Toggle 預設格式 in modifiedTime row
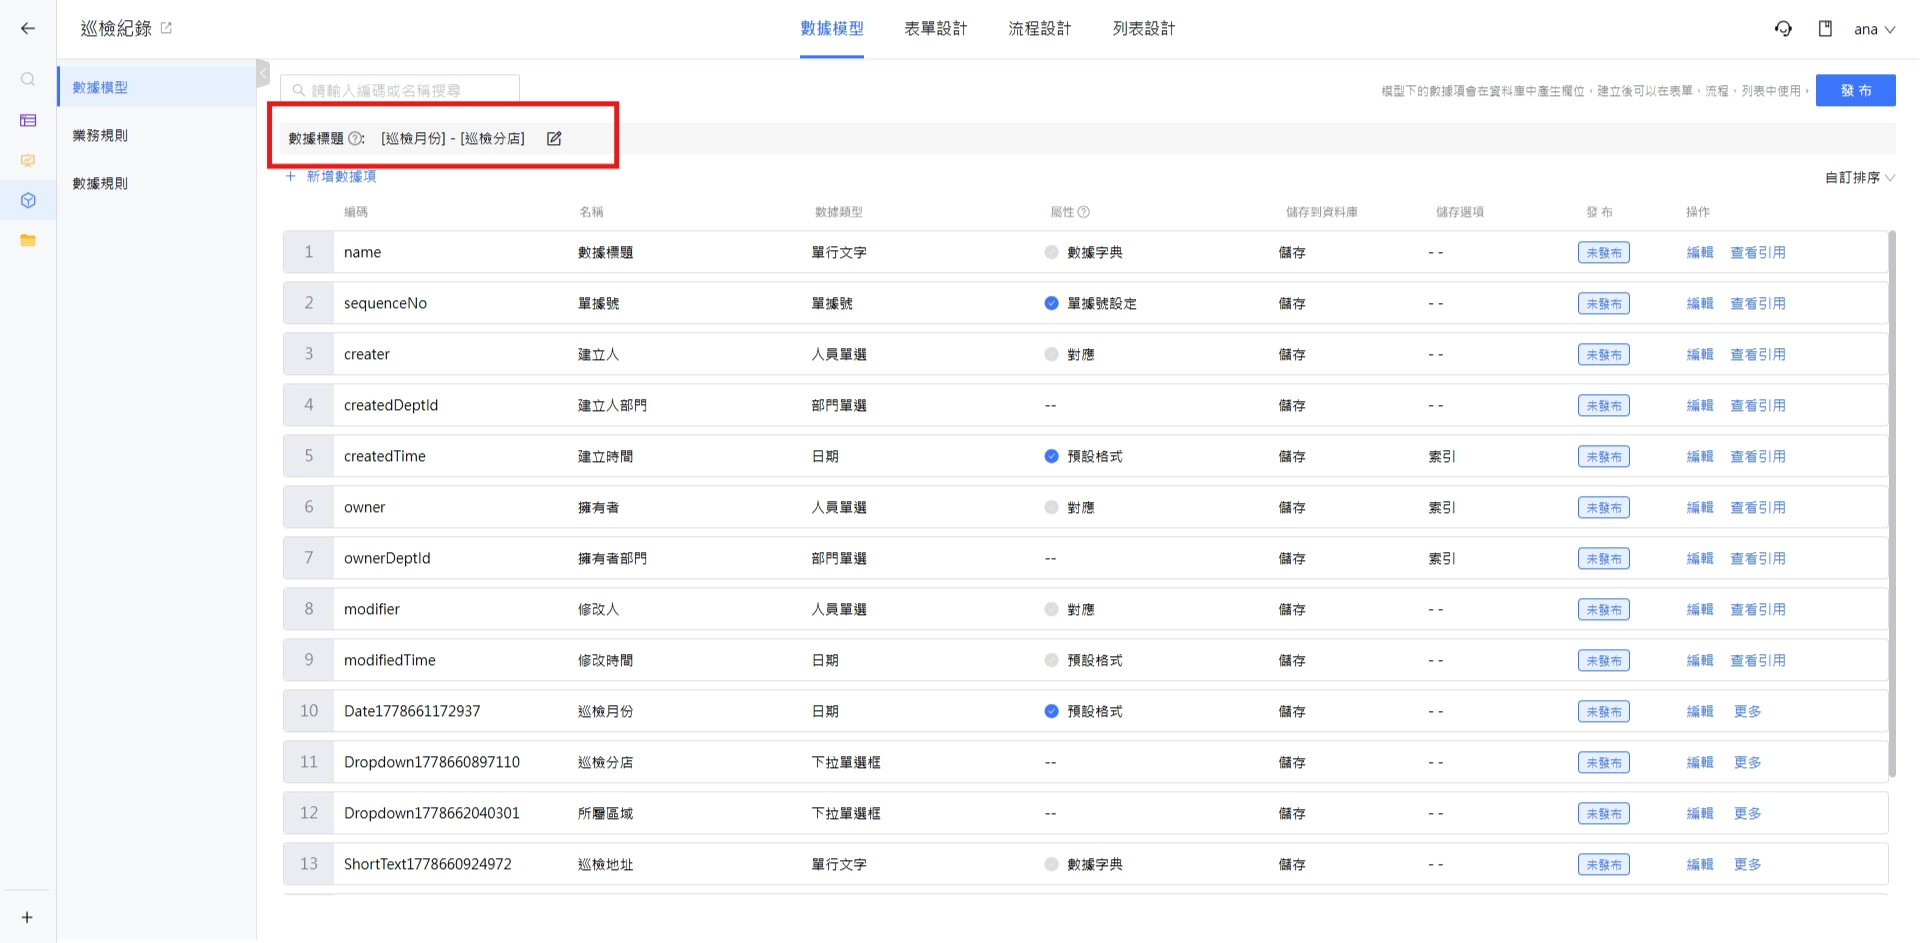Image resolution: width=1920 pixels, height=943 pixels. (1051, 660)
